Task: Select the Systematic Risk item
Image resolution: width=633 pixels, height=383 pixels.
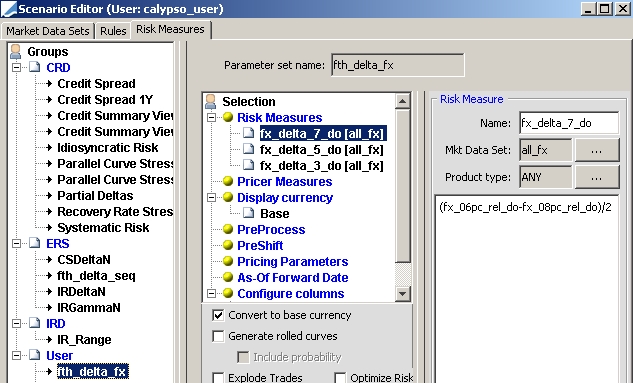Action: [x=103, y=227]
